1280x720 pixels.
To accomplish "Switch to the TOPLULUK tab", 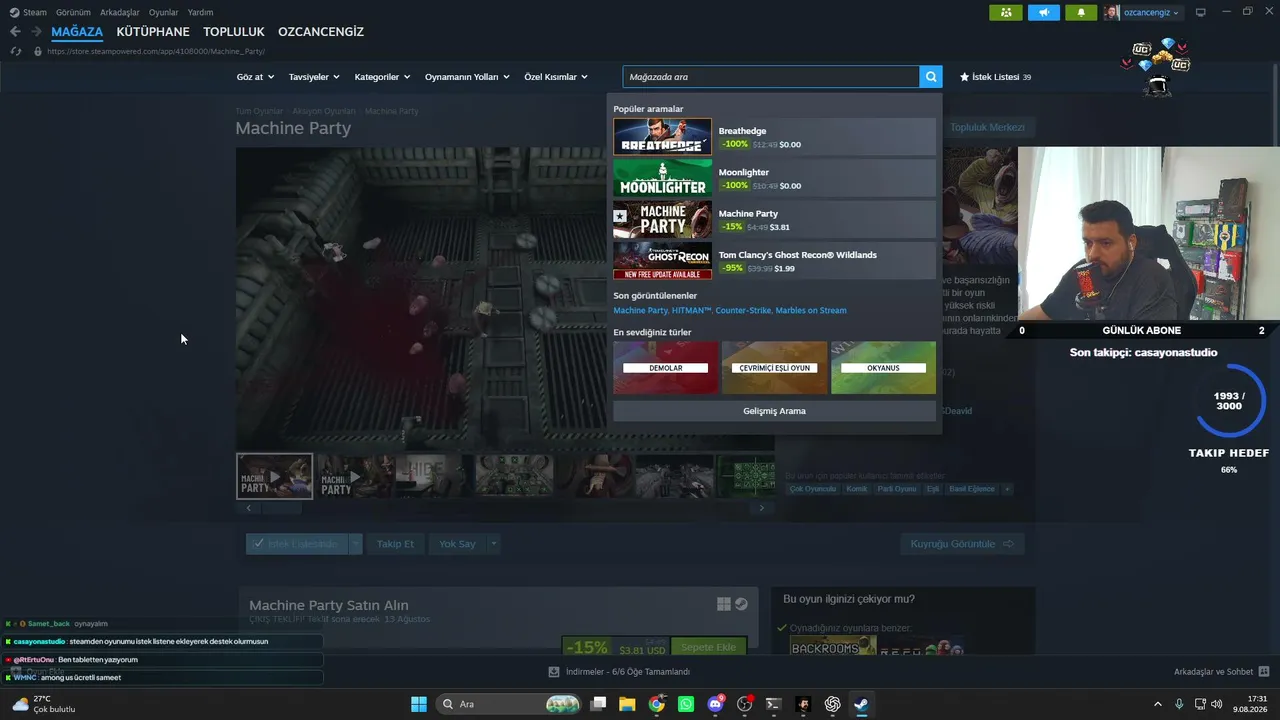I will [234, 32].
